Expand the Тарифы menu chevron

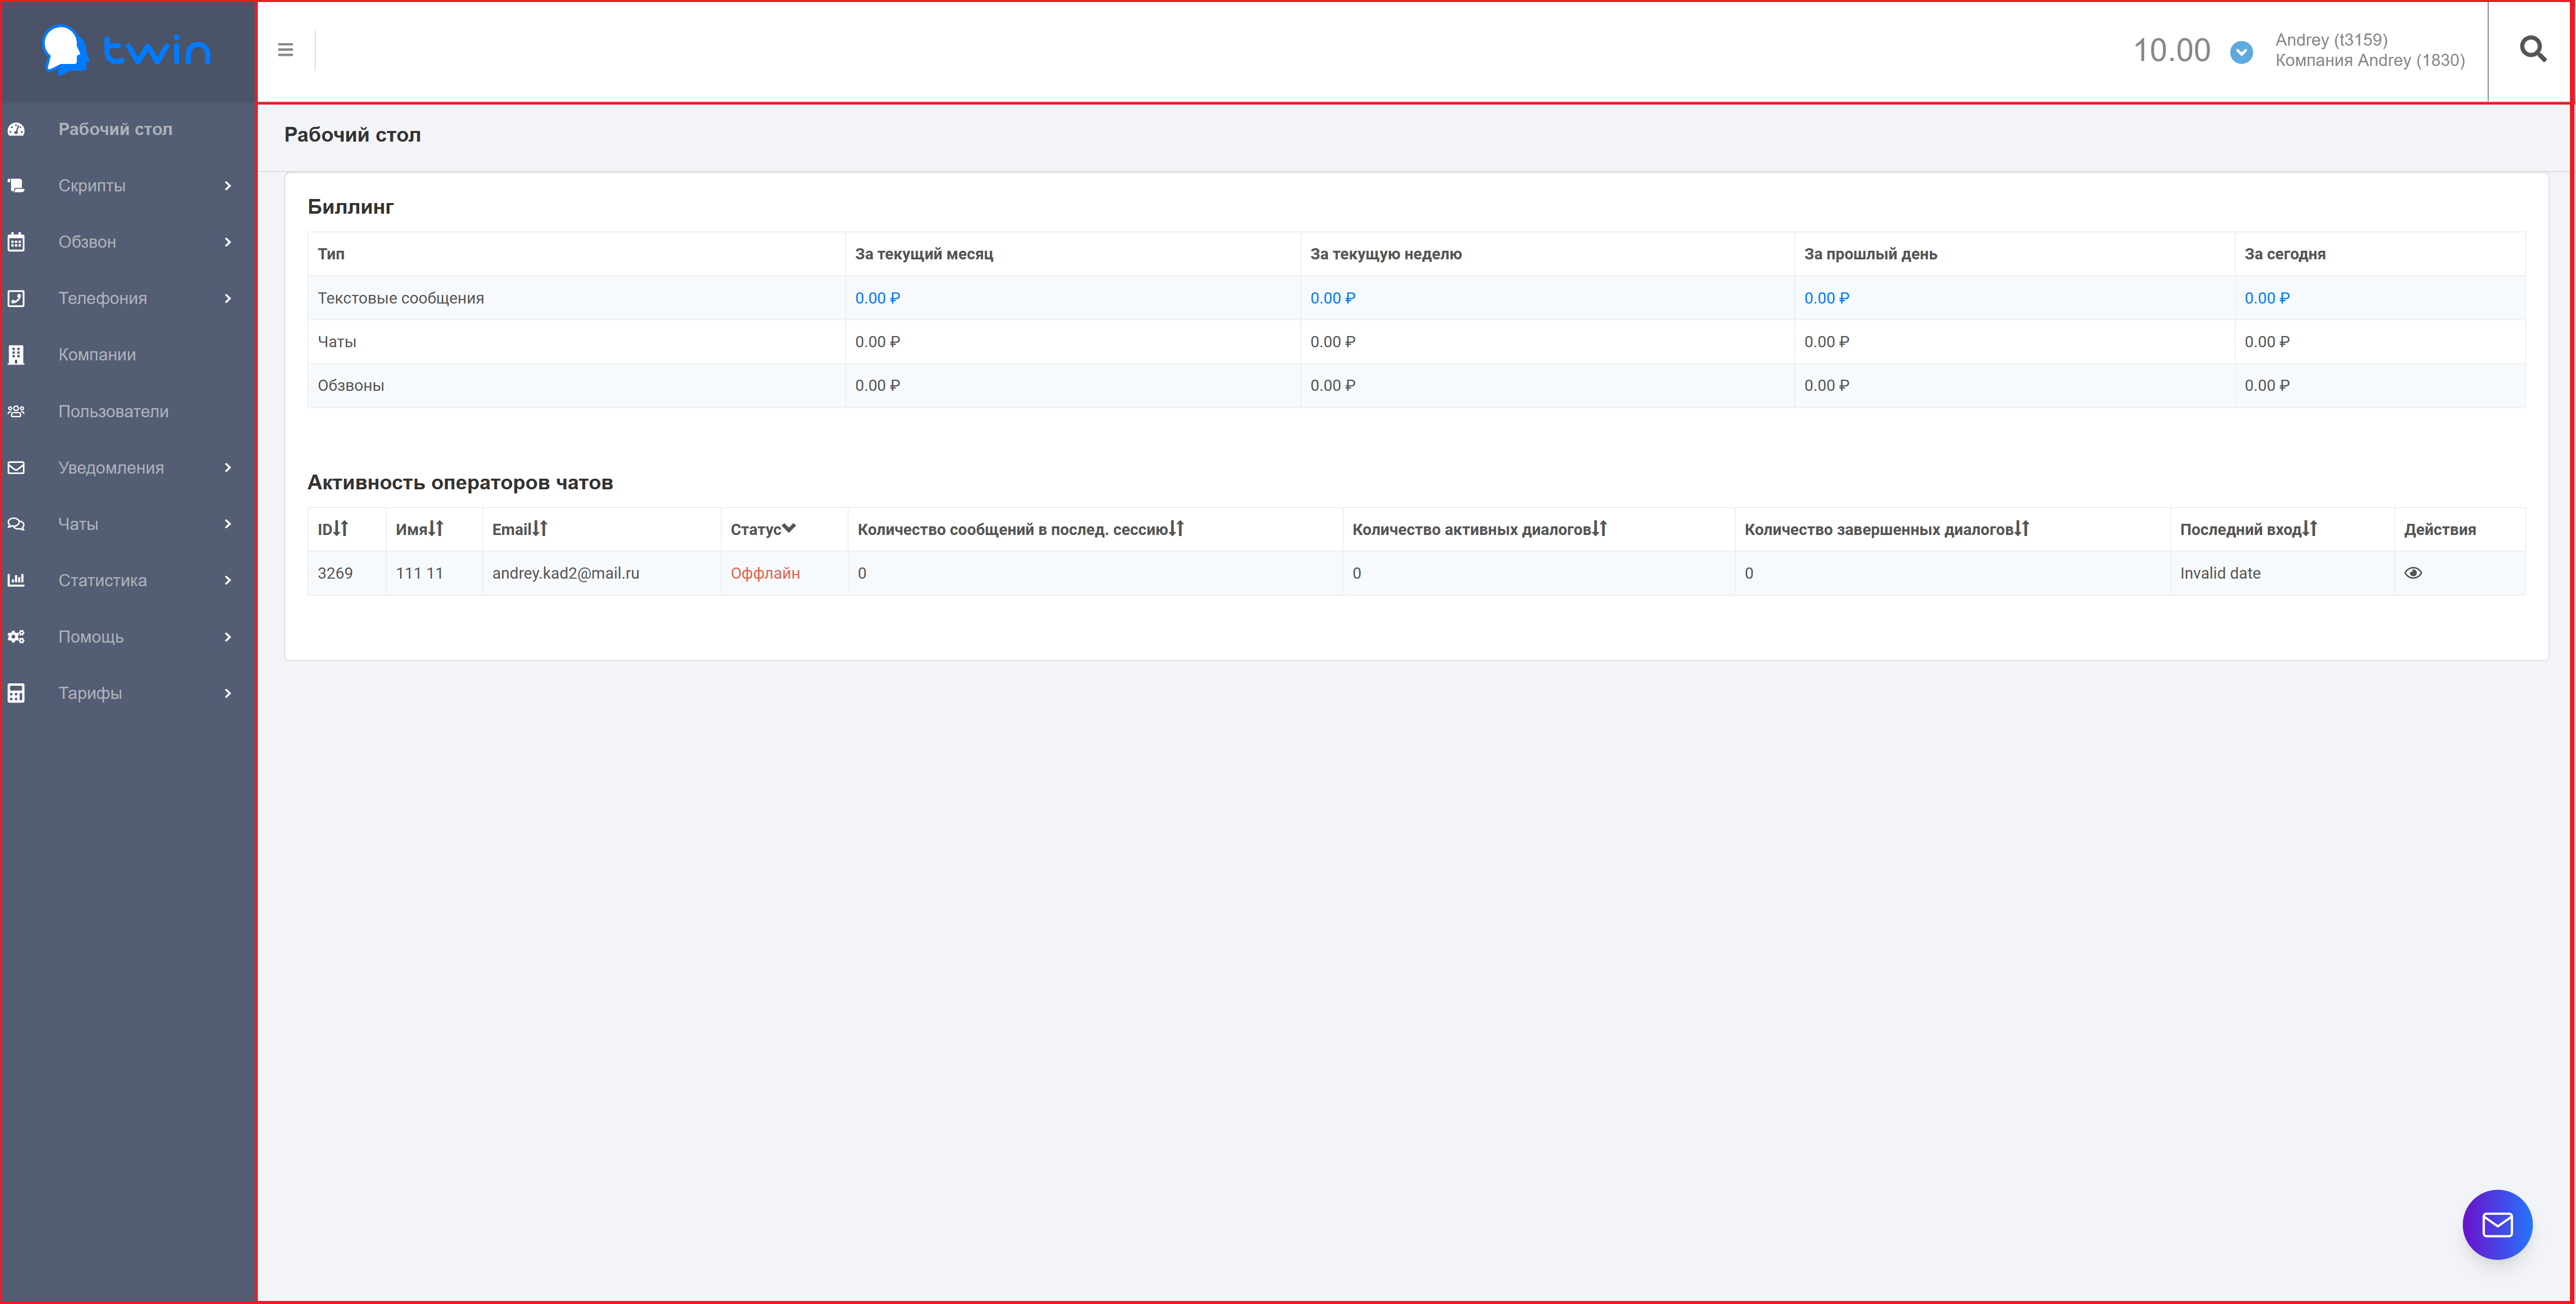click(x=228, y=693)
